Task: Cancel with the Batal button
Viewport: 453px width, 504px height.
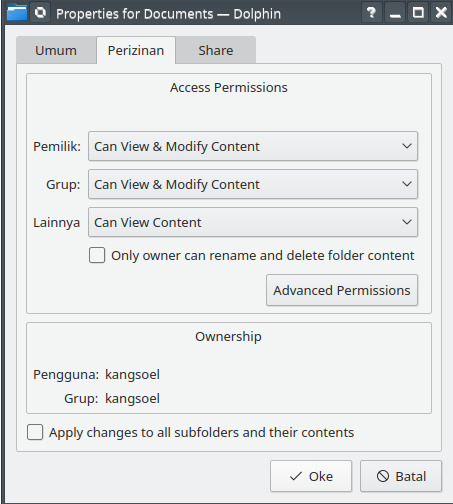Action: coord(401,476)
